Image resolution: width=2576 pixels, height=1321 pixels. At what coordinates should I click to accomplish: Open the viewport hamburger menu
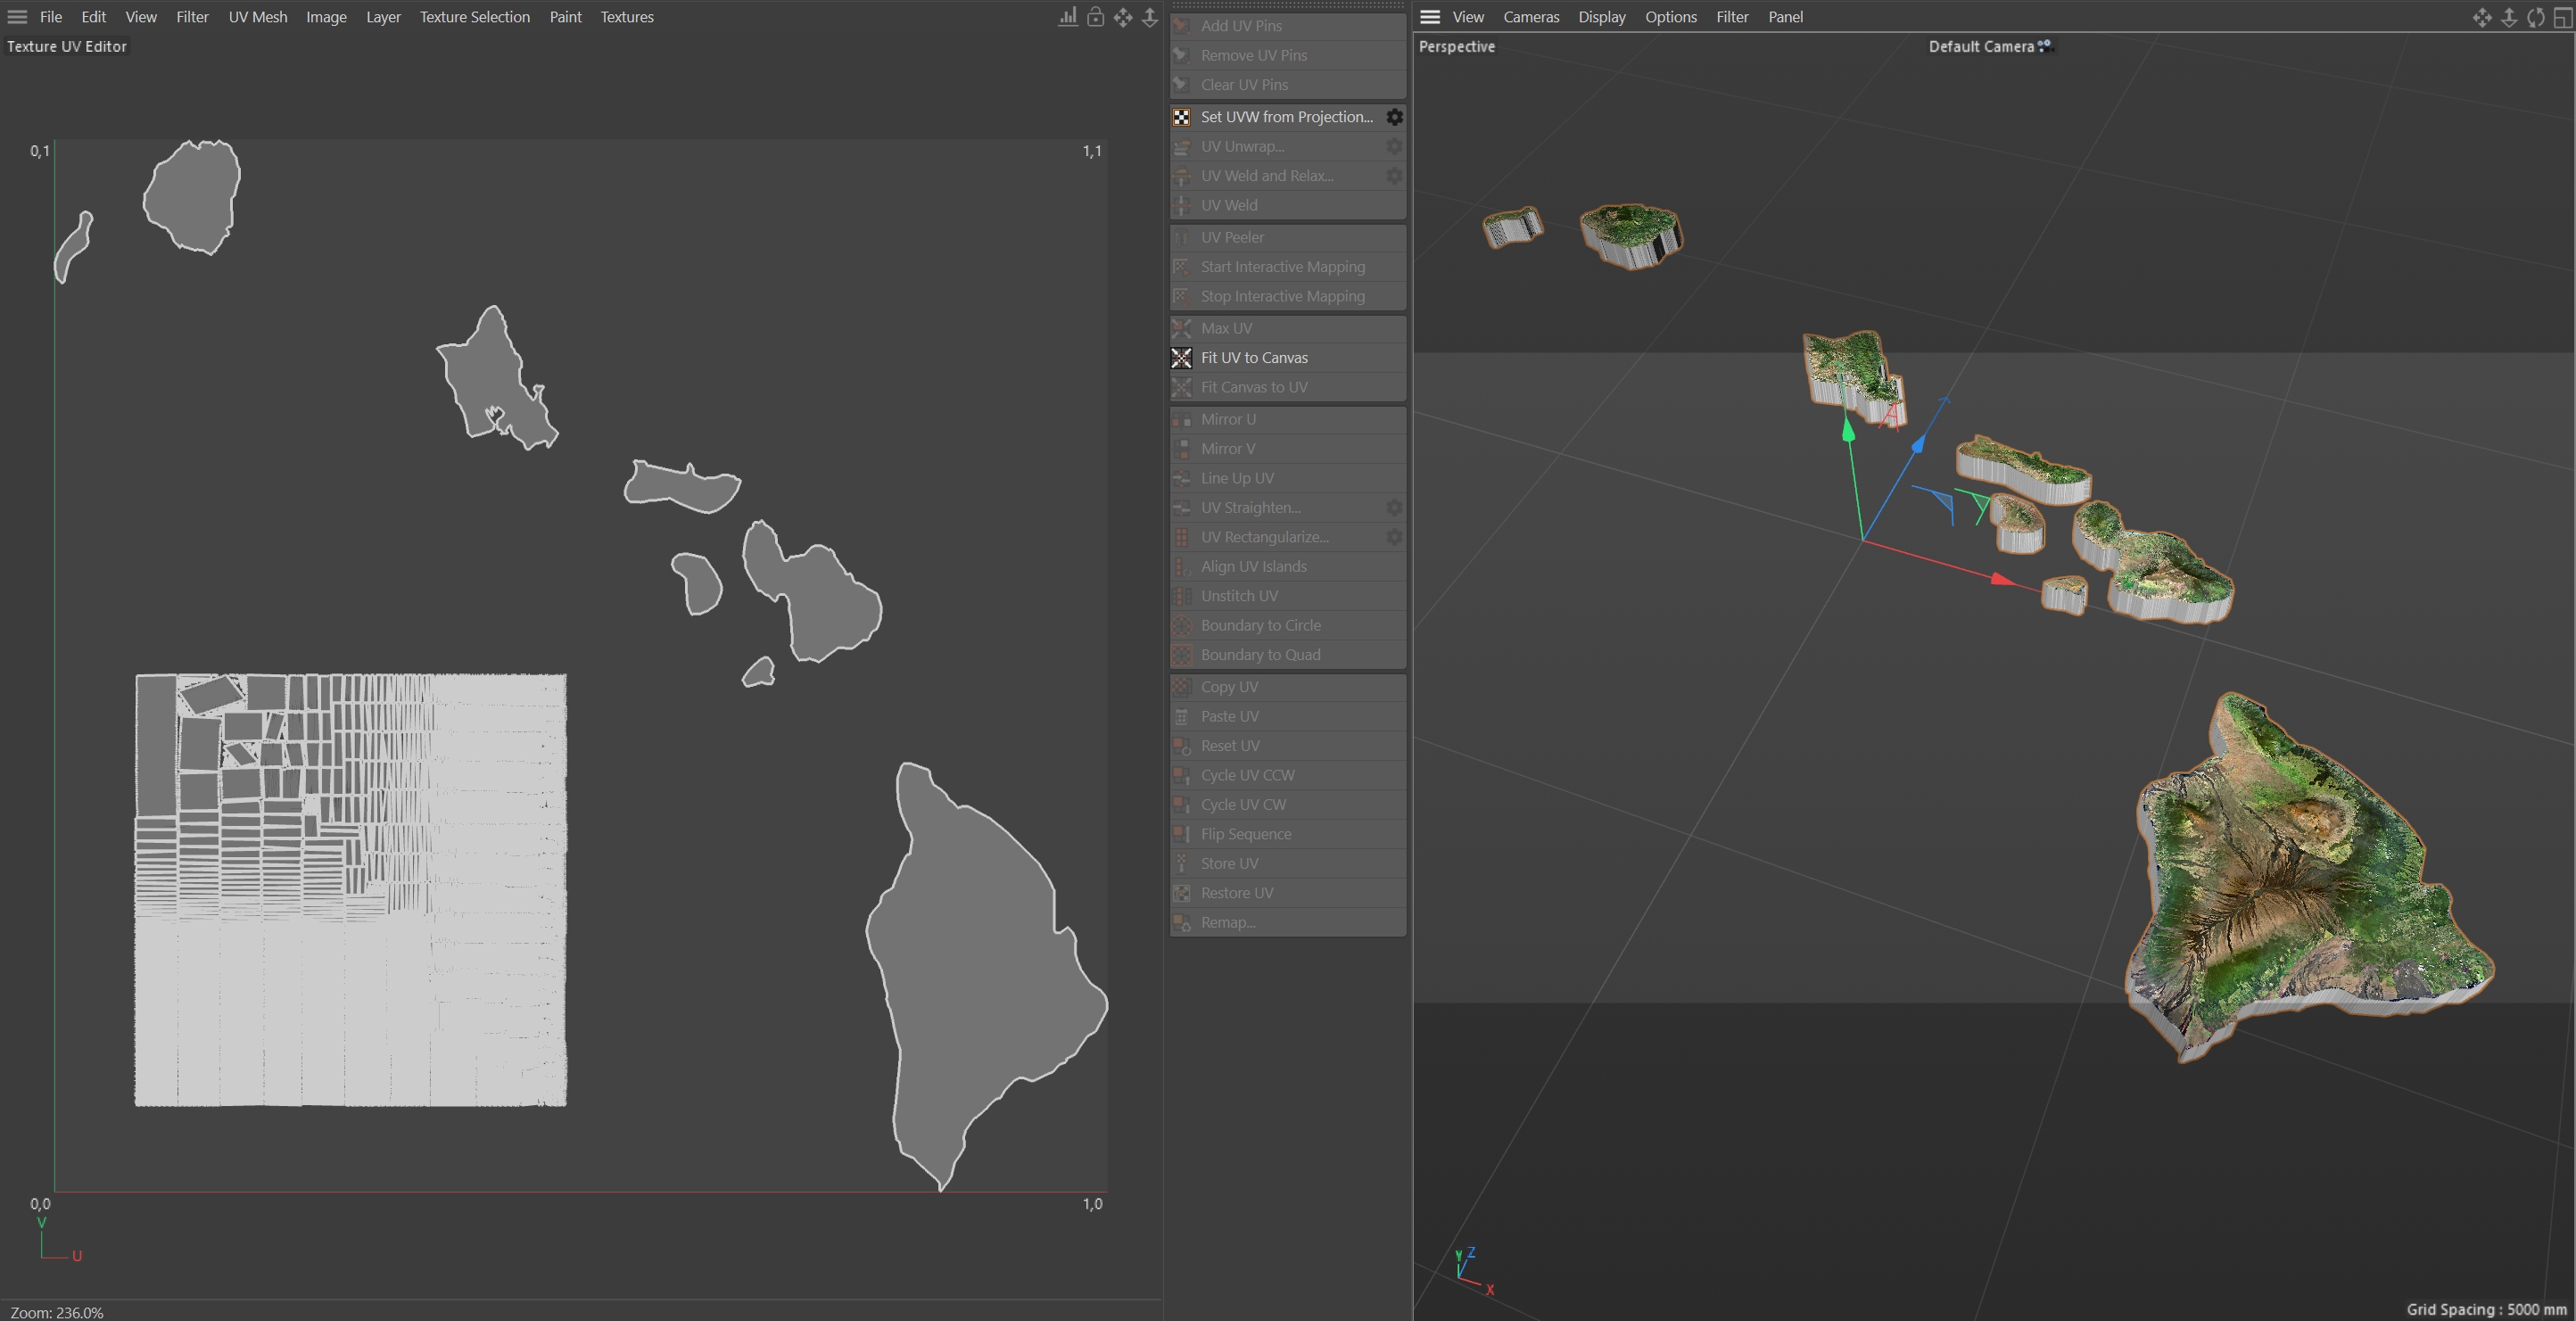1430,17
